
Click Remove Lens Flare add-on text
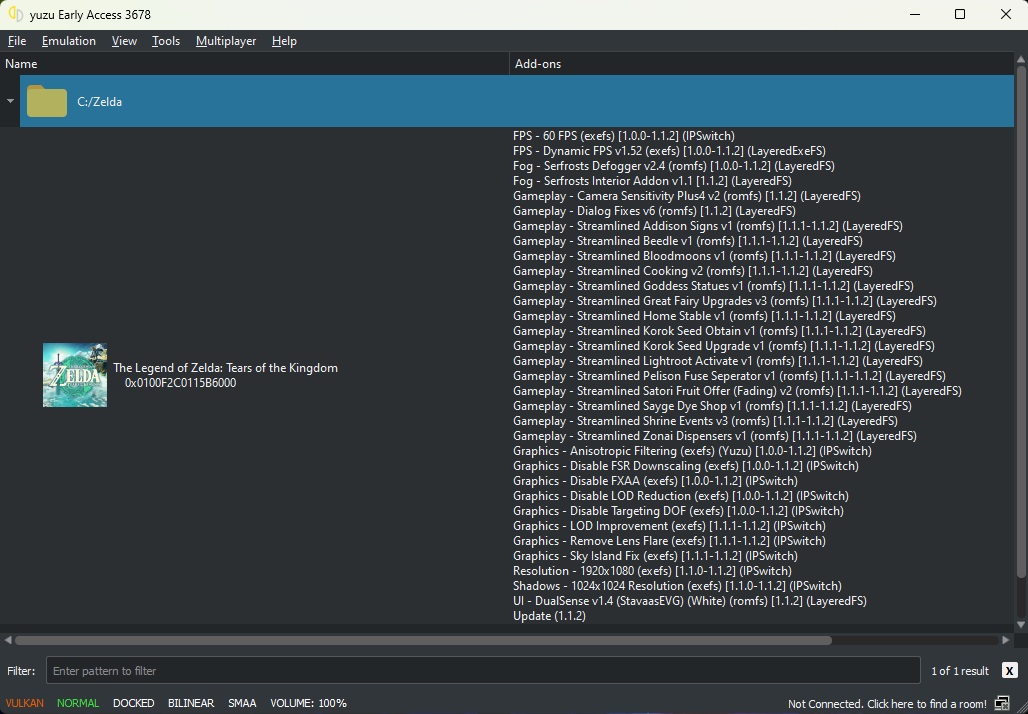pos(669,541)
